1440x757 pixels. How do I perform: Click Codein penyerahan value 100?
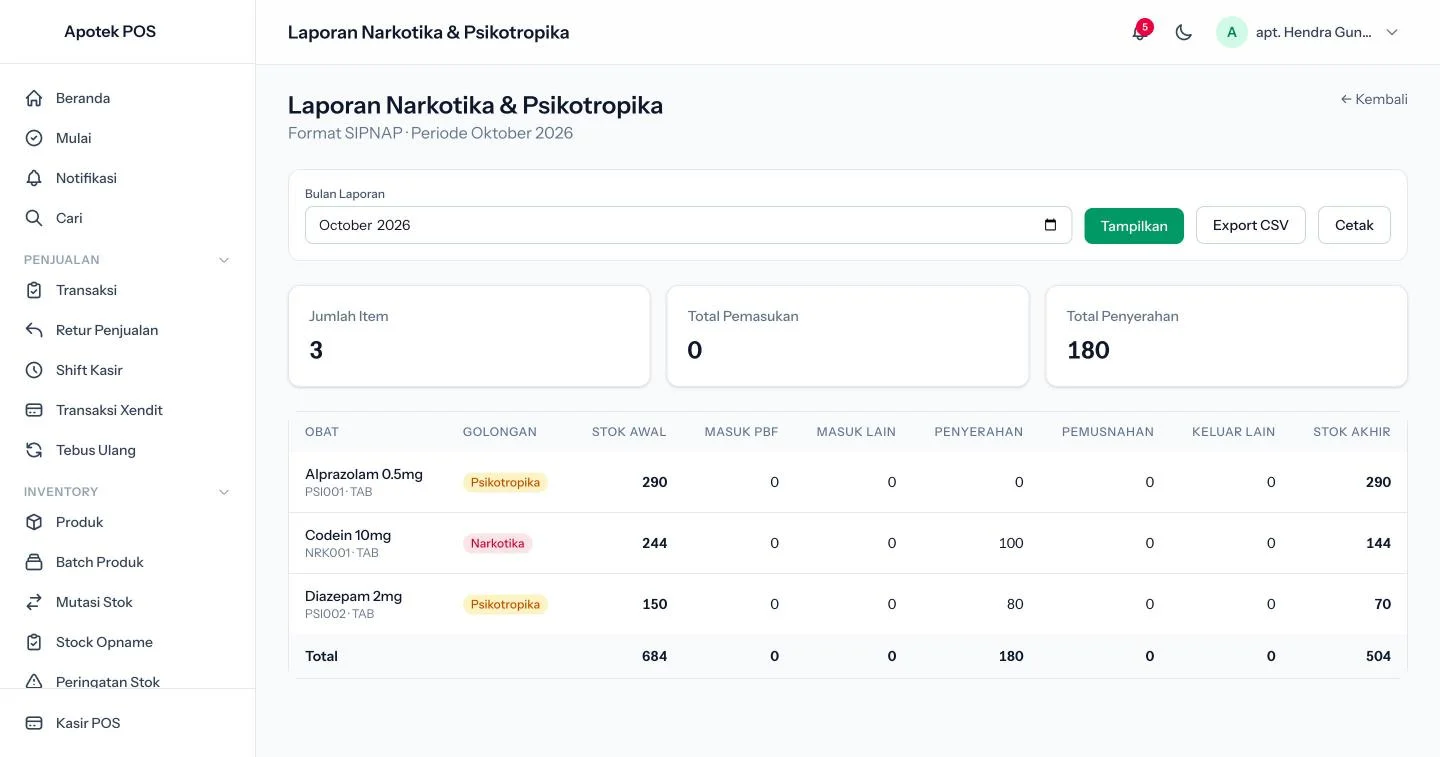coord(1011,543)
